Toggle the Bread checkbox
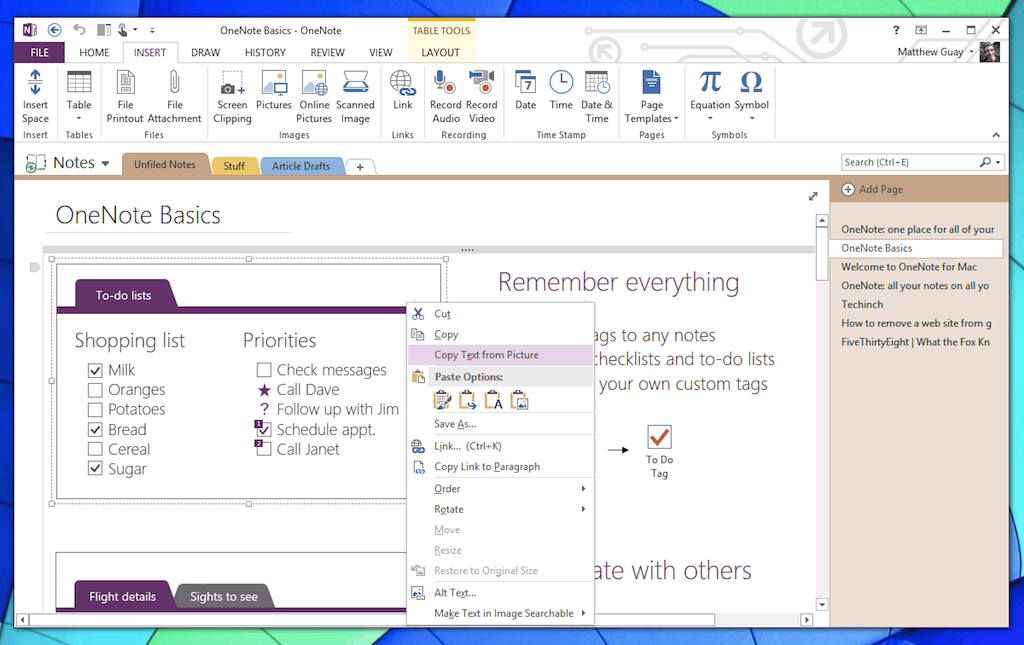 coord(95,429)
